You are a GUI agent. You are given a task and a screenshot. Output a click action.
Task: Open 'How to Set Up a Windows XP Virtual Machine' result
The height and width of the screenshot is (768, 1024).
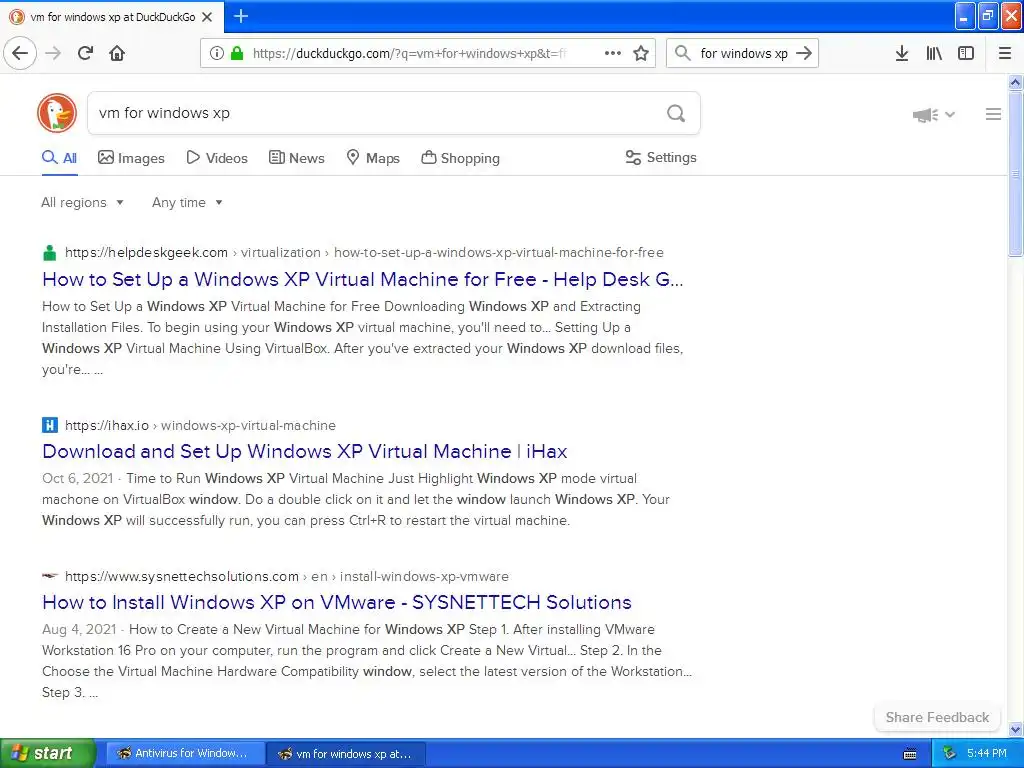[x=362, y=280]
